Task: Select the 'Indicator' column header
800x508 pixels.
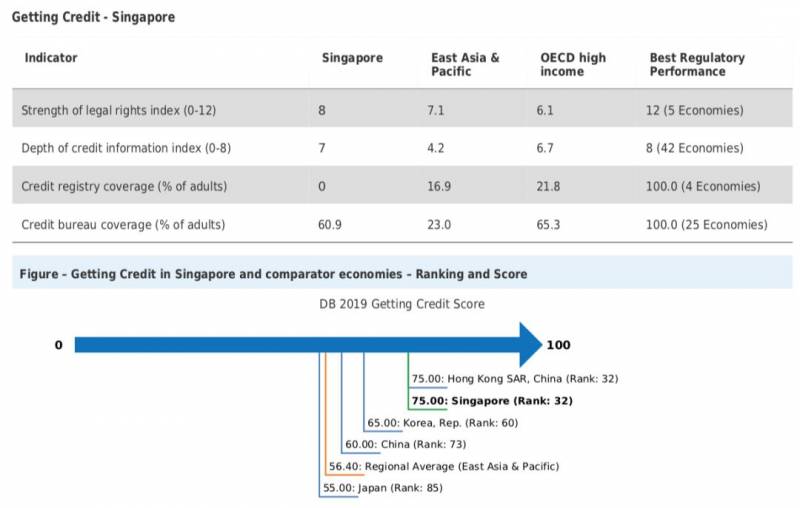Action: (x=51, y=58)
